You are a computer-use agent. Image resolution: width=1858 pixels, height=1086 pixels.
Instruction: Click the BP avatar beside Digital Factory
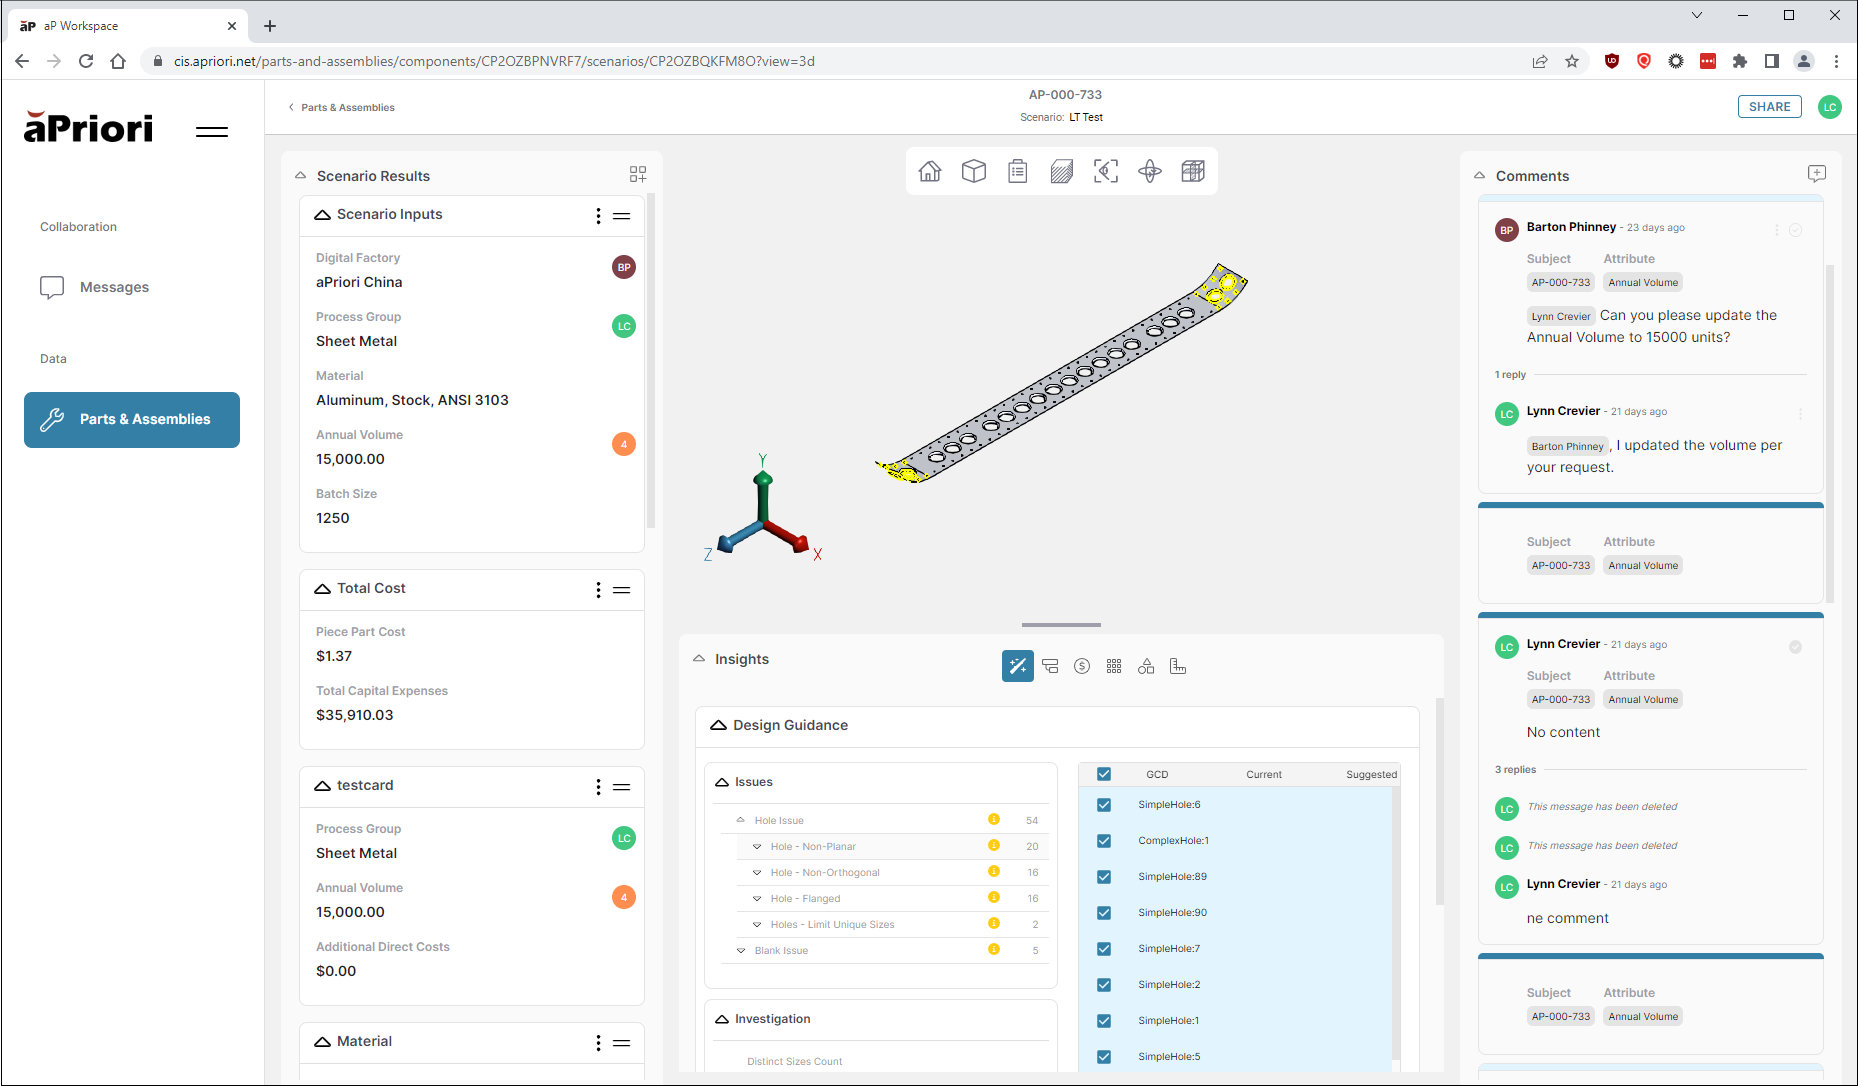click(x=624, y=267)
